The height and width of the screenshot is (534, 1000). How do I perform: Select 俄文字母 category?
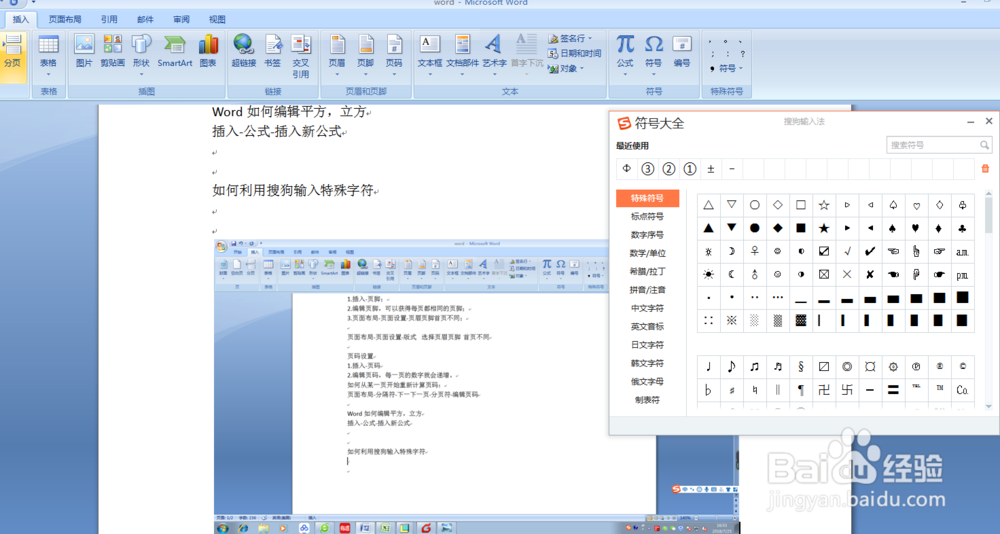pos(647,382)
